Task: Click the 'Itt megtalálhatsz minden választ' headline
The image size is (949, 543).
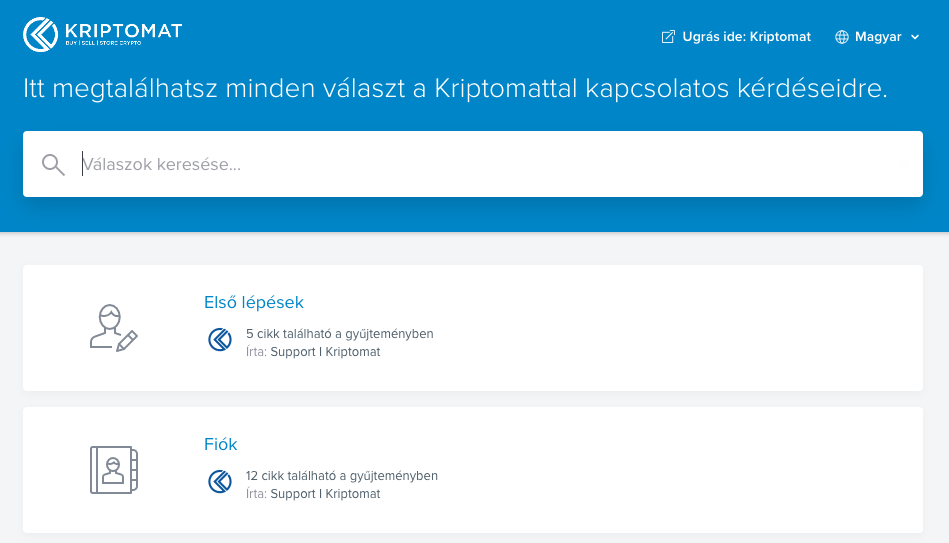Action: [x=455, y=88]
